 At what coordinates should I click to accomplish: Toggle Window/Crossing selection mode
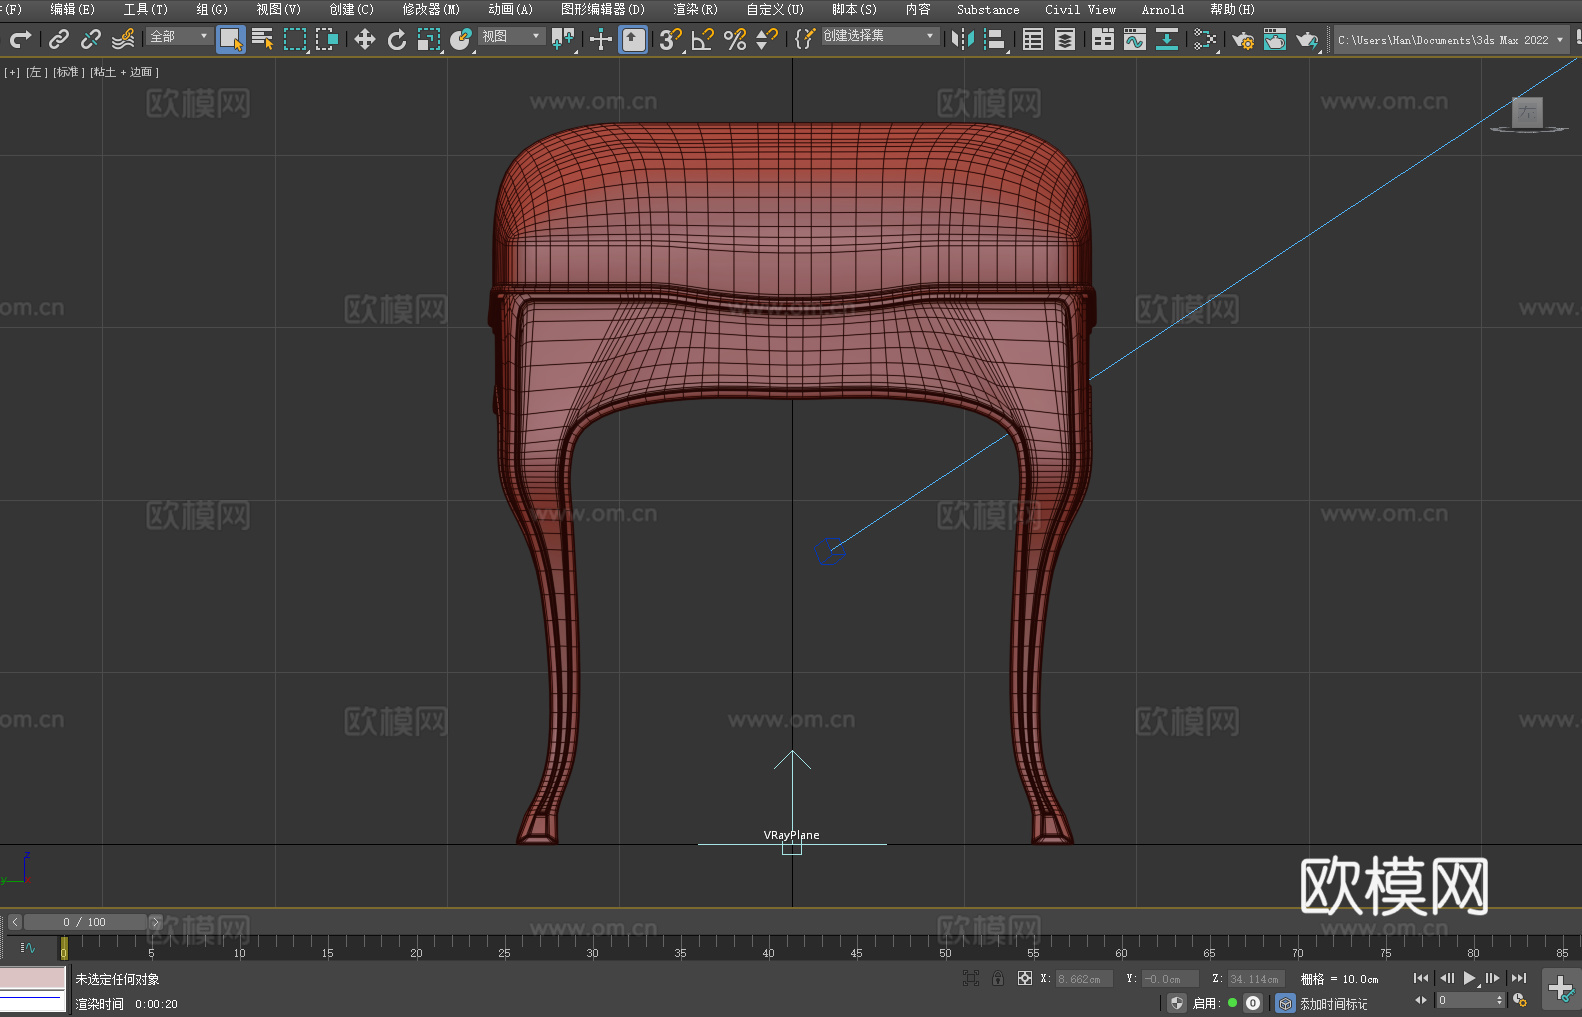327,39
